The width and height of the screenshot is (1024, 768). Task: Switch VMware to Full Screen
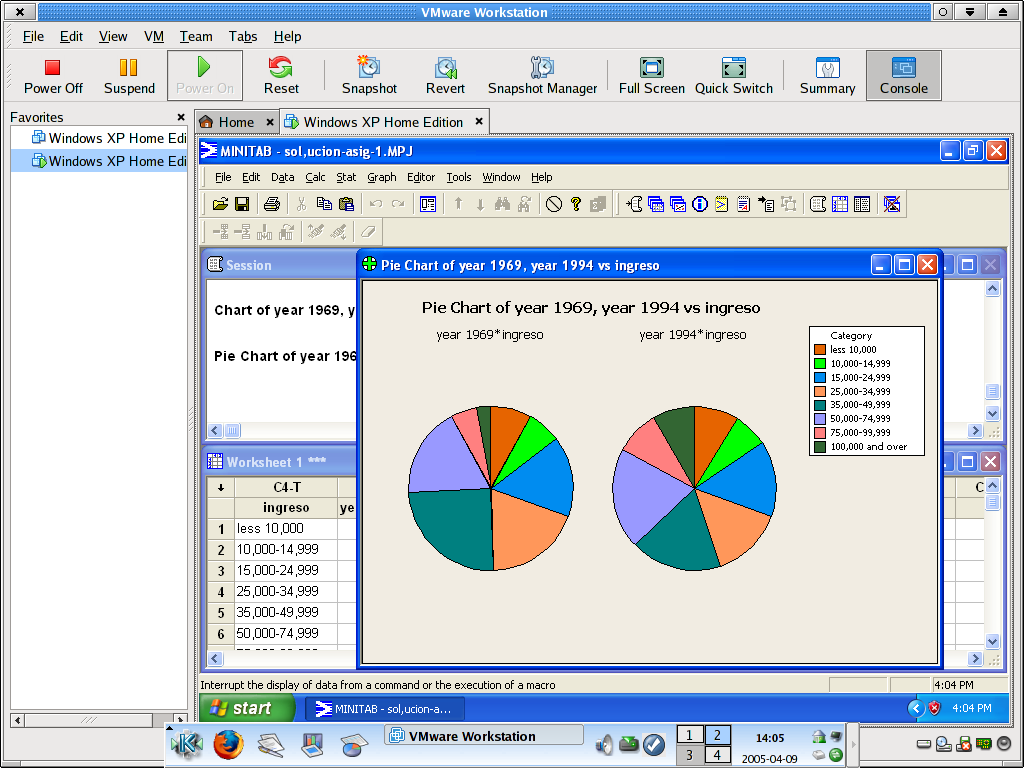(x=651, y=76)
